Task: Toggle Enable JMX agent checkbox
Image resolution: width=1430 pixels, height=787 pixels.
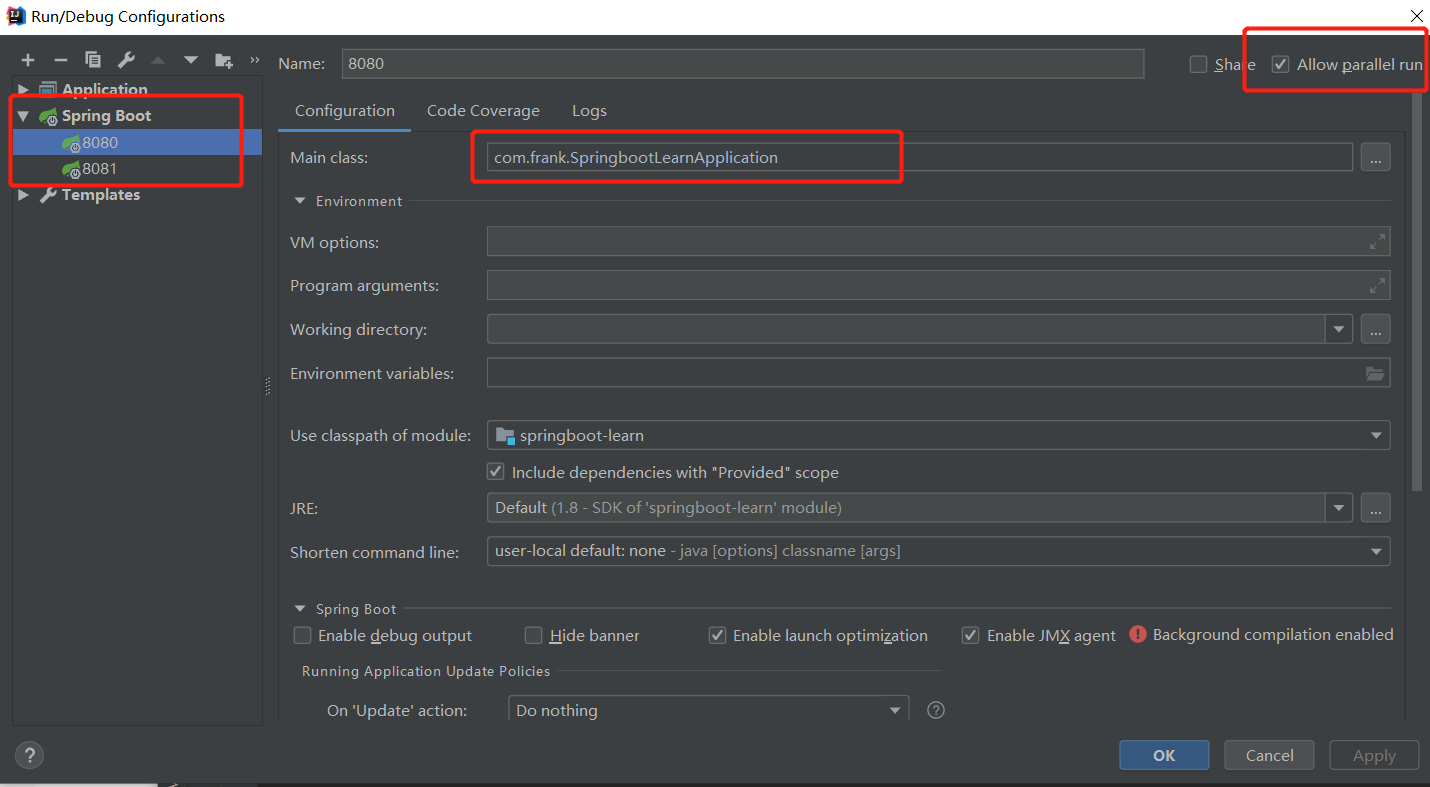Action: [970, 635]
